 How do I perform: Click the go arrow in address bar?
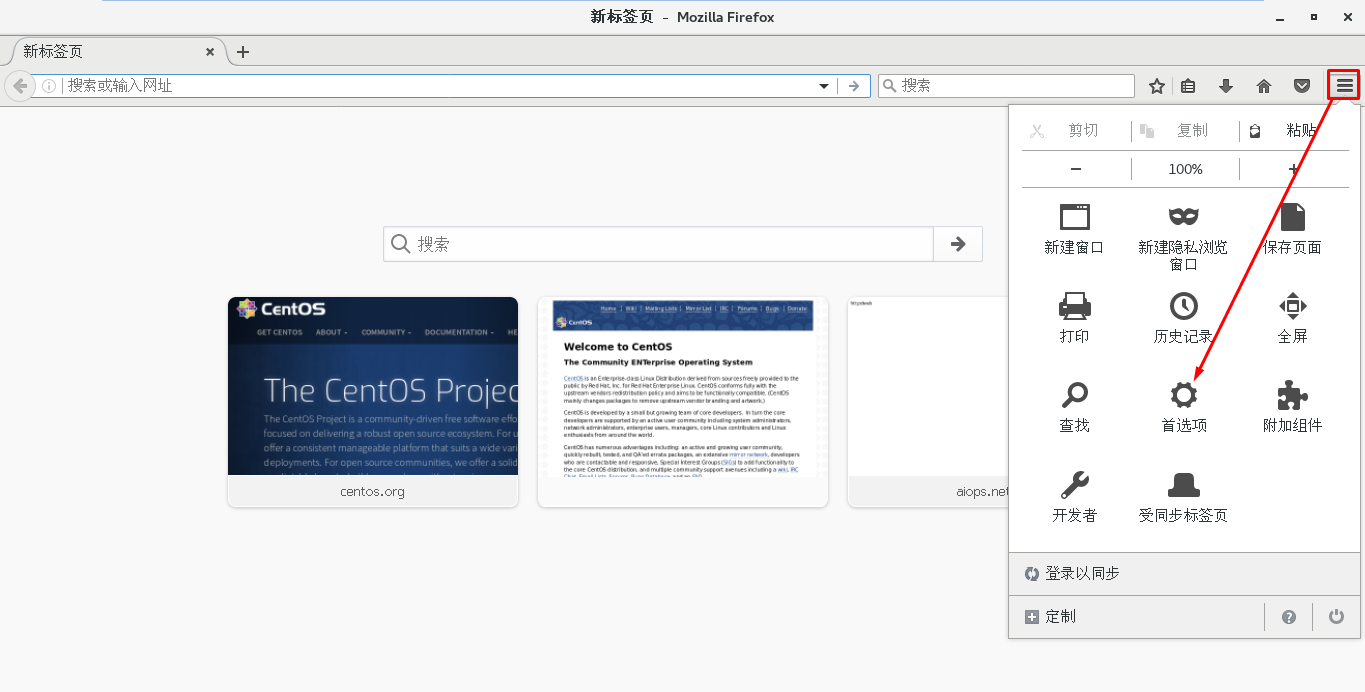(853, 86)
